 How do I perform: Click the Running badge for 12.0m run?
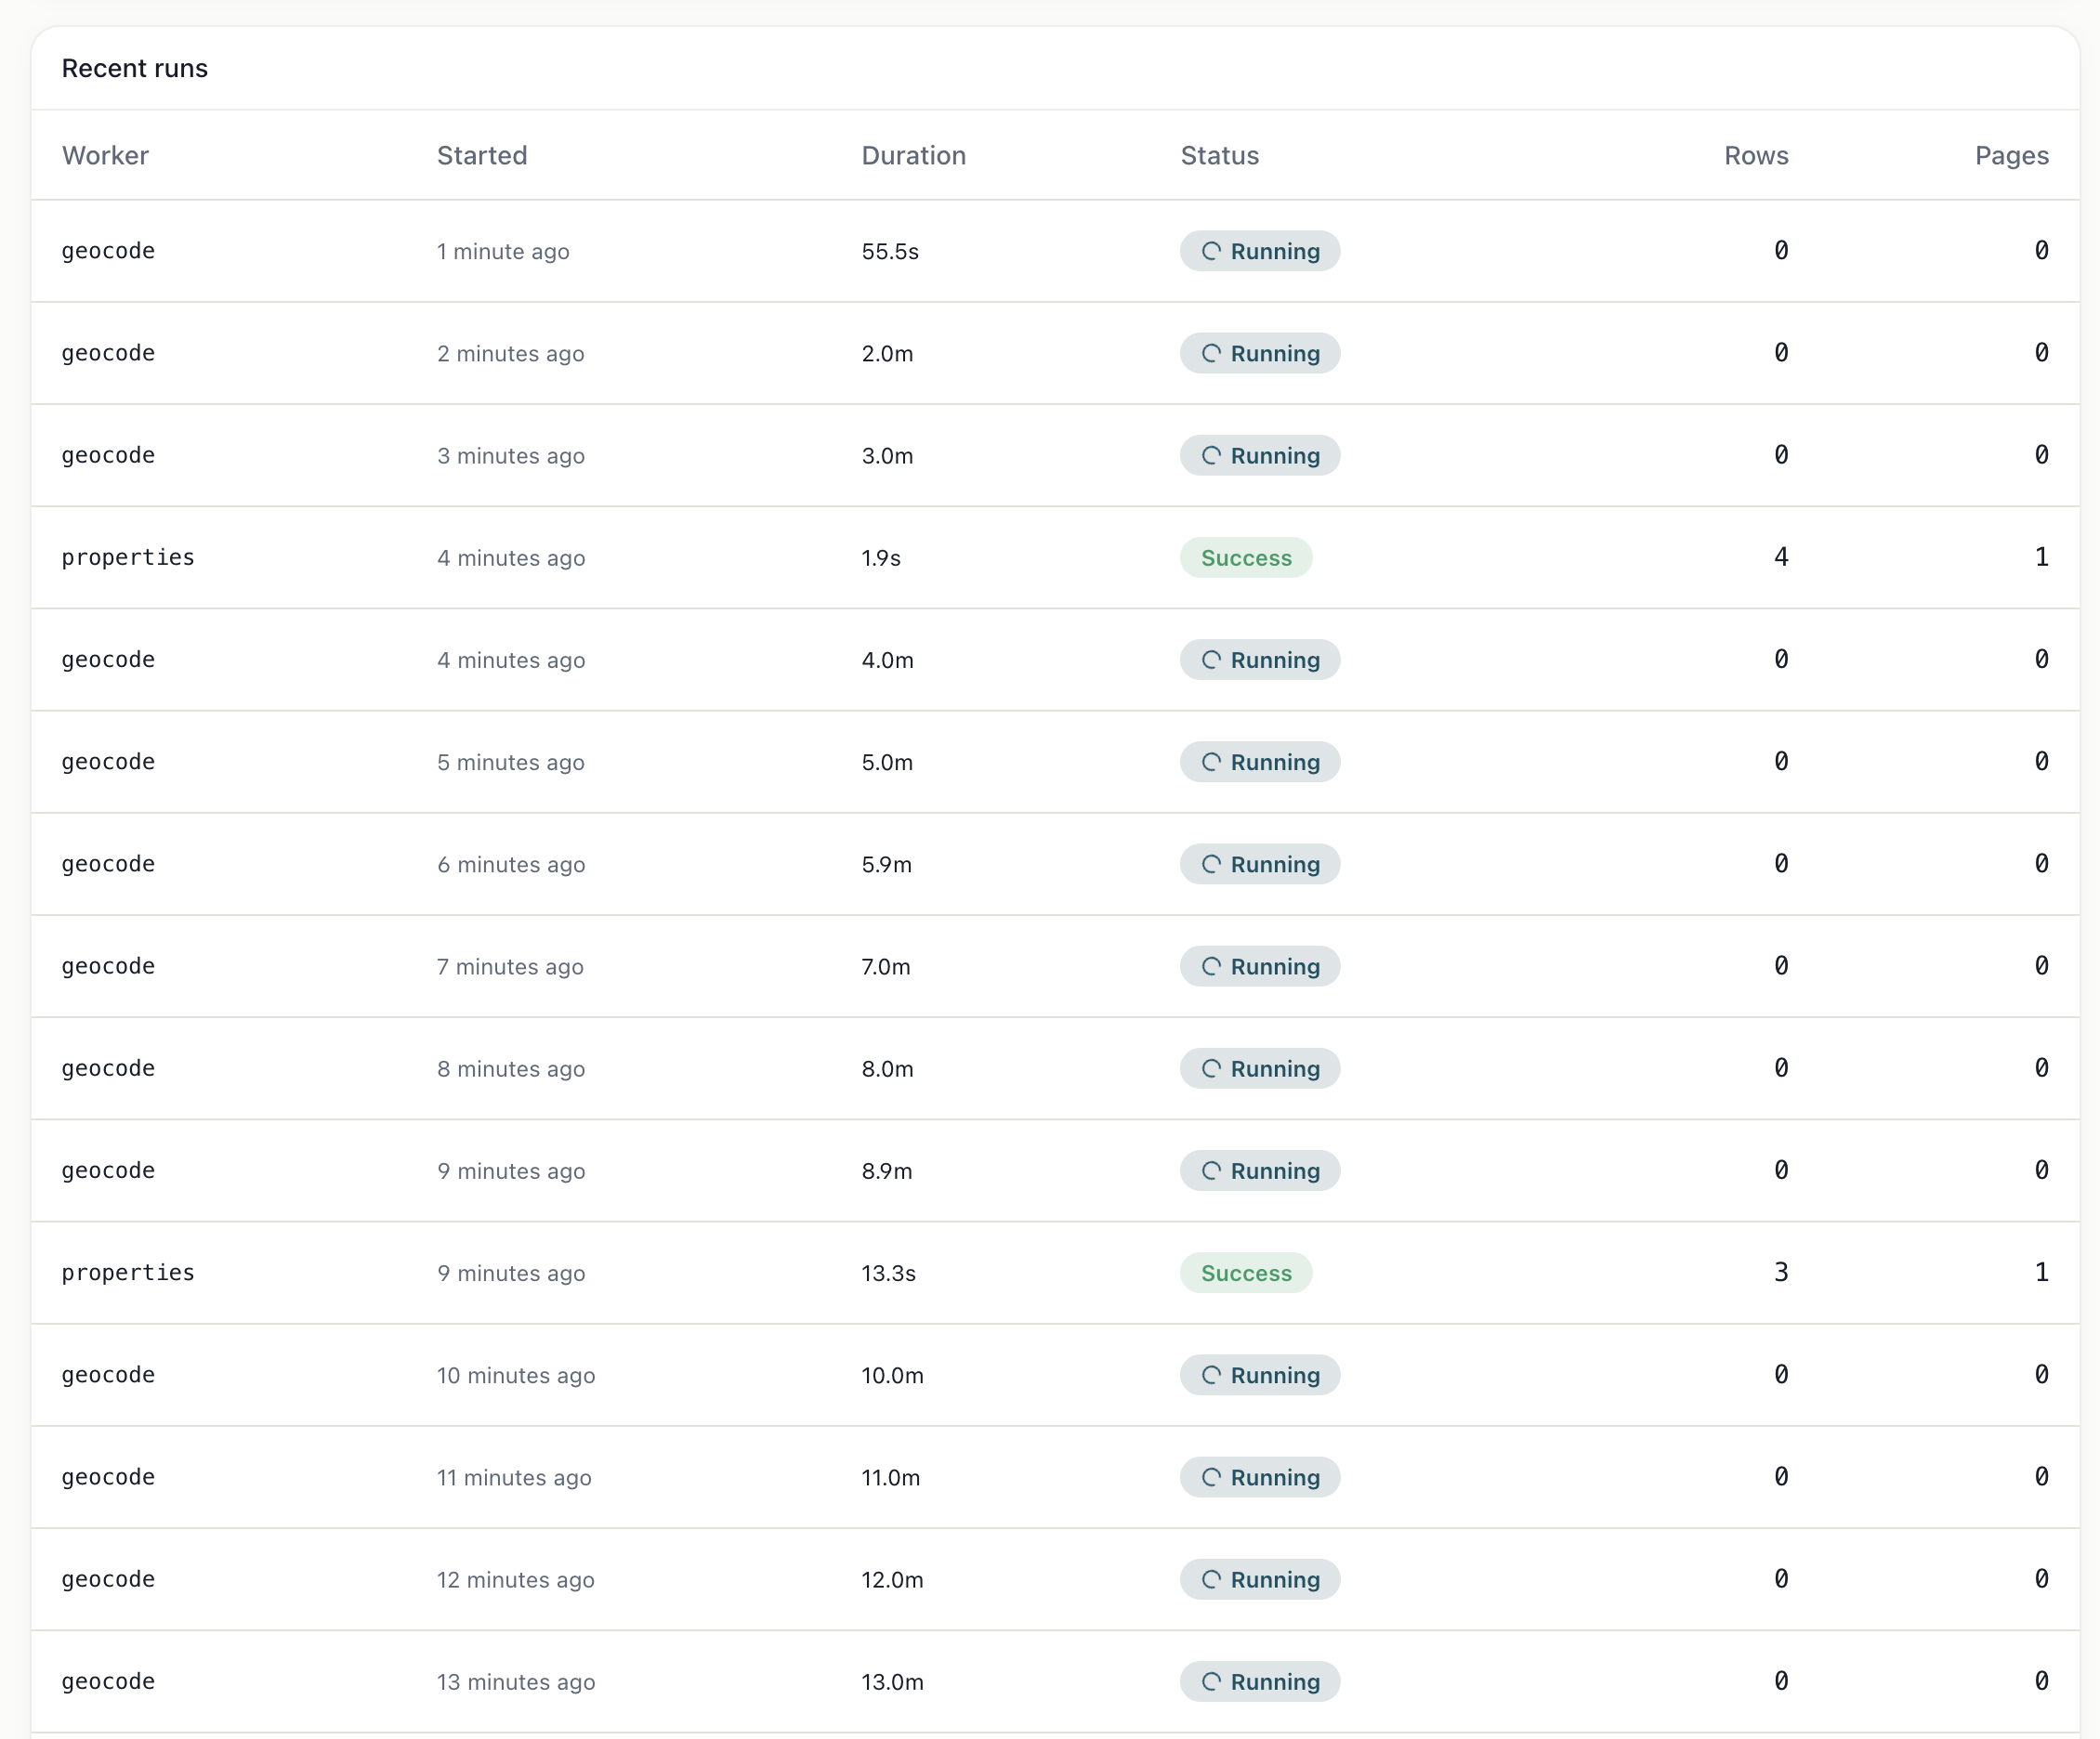point(1260,1579)
